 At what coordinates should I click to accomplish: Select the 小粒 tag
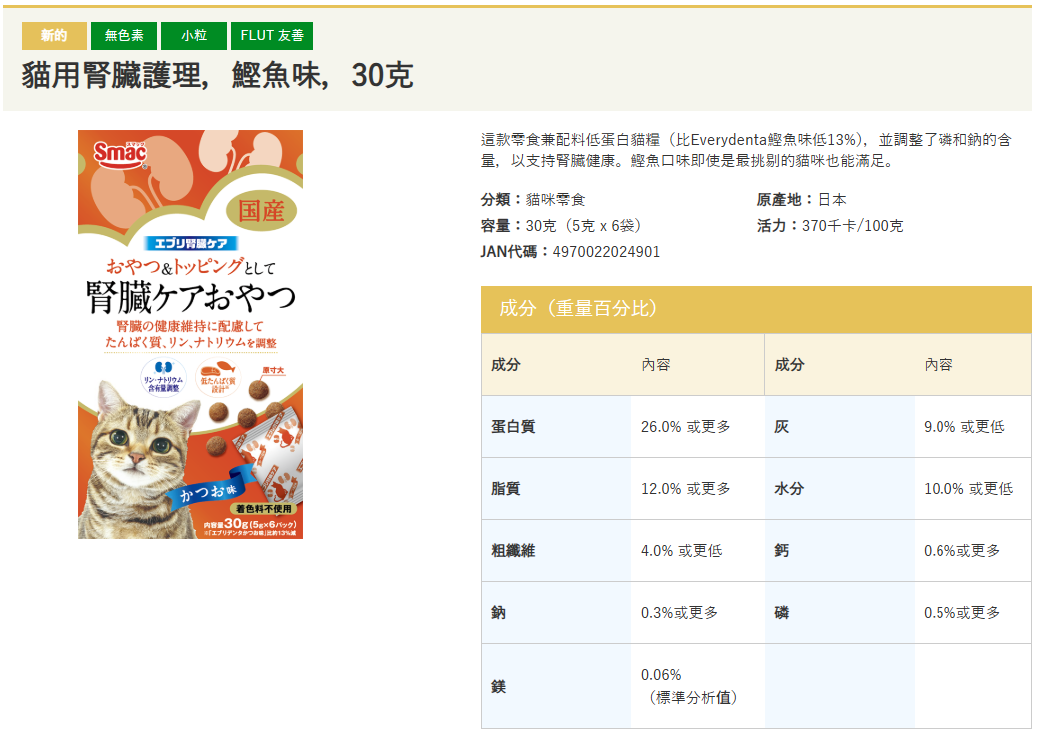[x=194, y=36]
